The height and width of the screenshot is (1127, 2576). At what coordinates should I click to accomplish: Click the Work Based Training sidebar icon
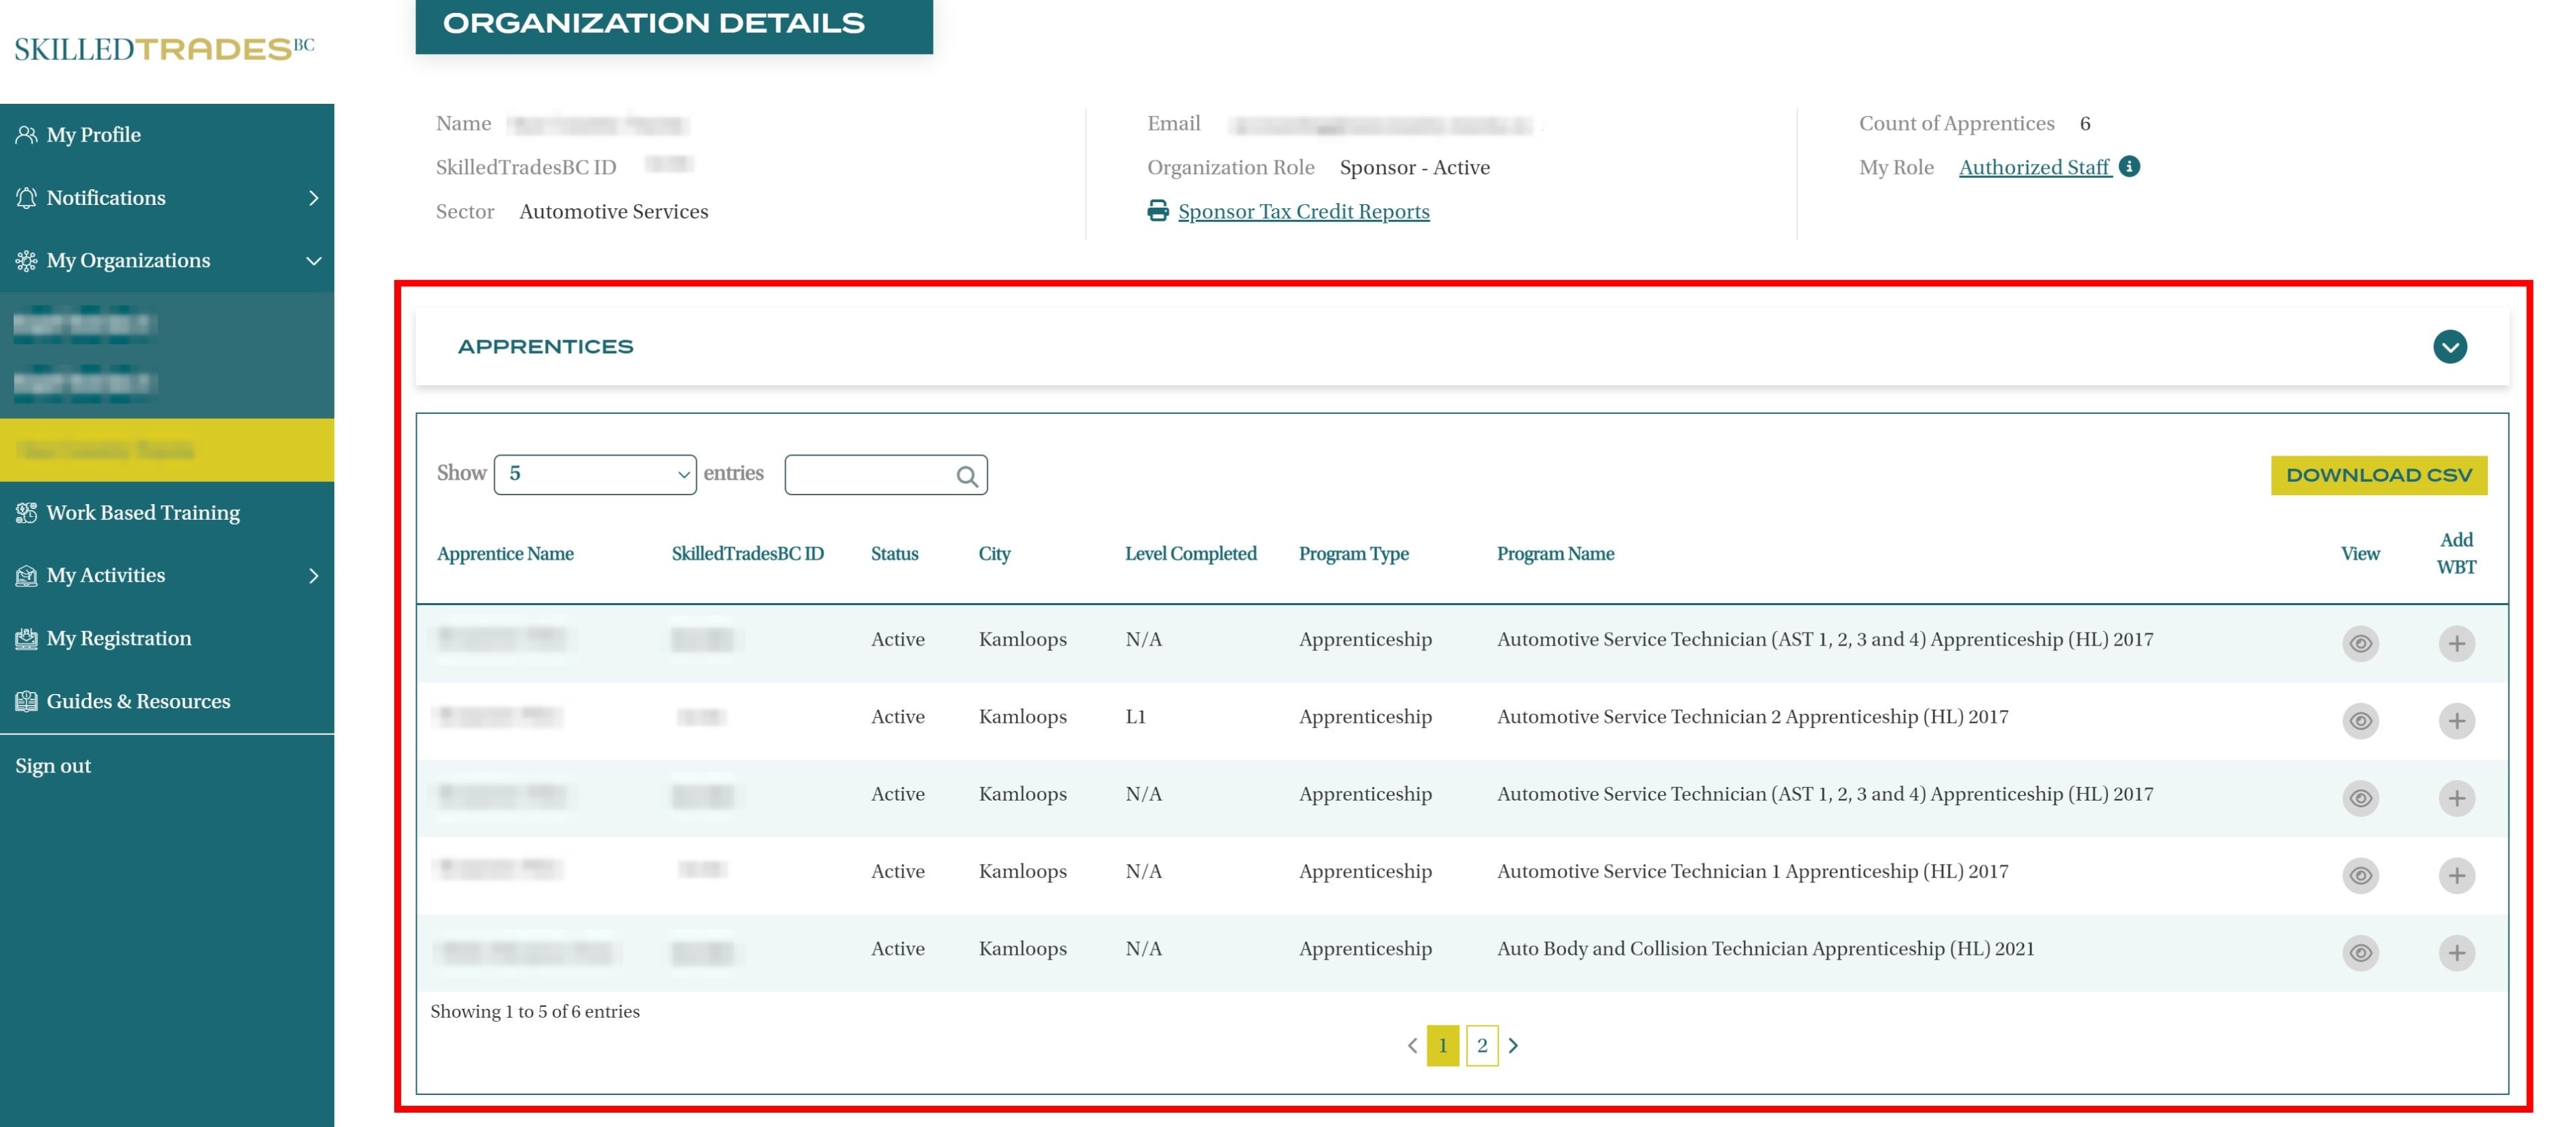(26, 513)
